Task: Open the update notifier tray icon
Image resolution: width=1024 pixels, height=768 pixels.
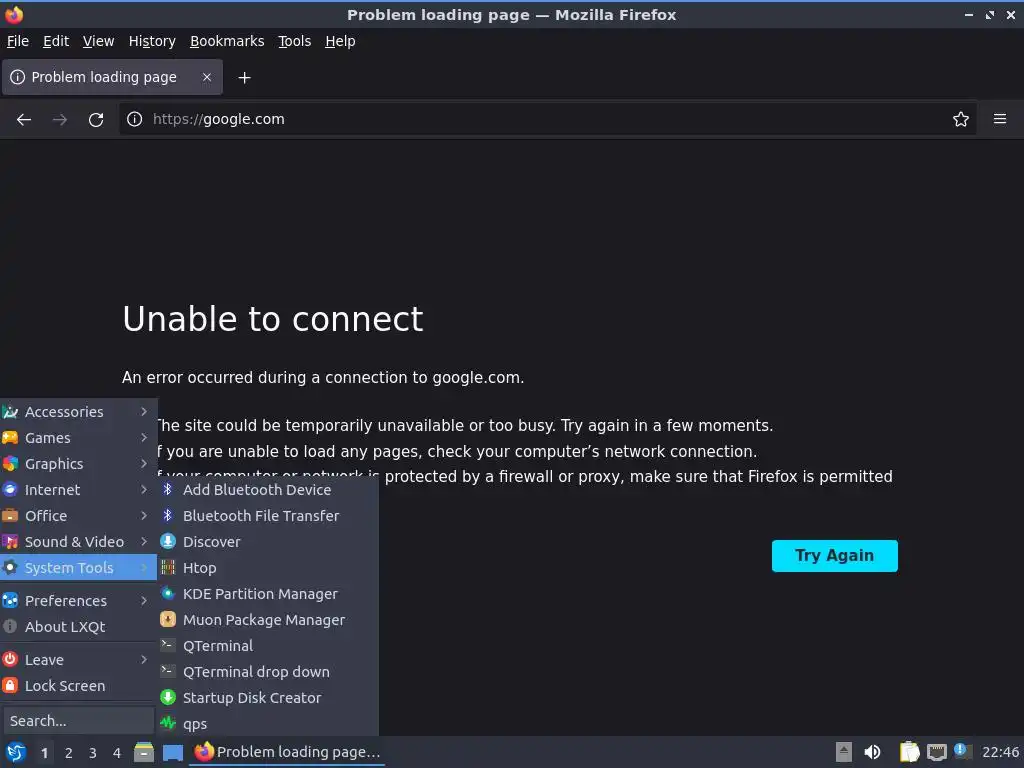Action: coord(962,751)
